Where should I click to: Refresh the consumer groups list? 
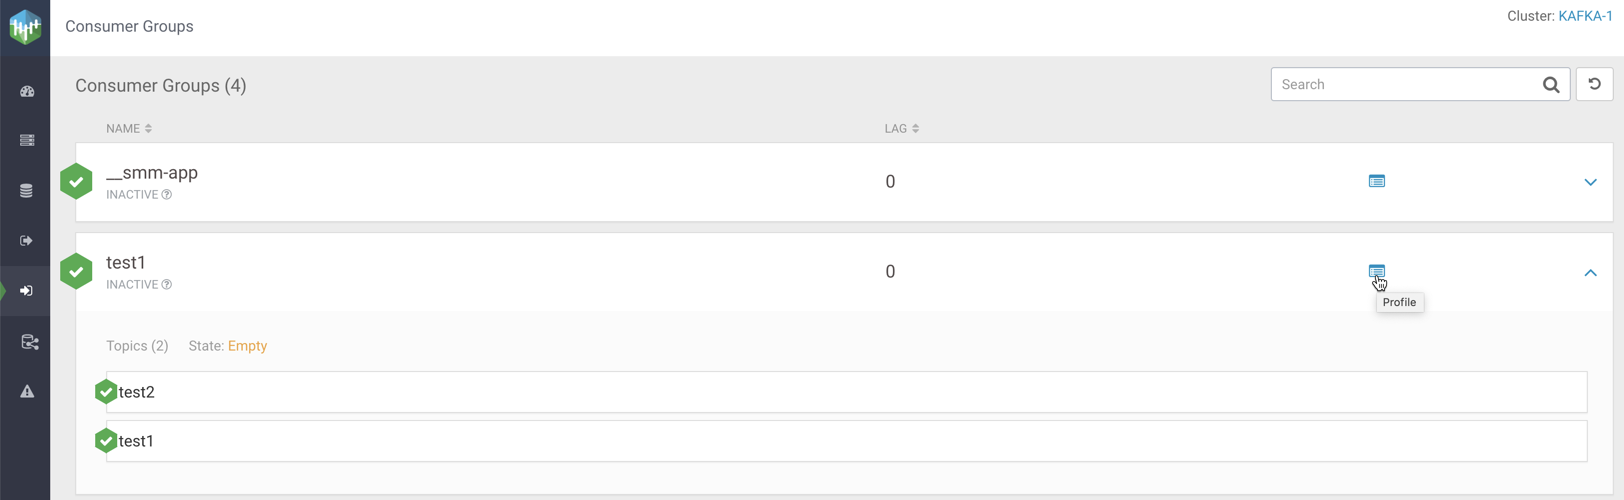tap(1594, 85)
